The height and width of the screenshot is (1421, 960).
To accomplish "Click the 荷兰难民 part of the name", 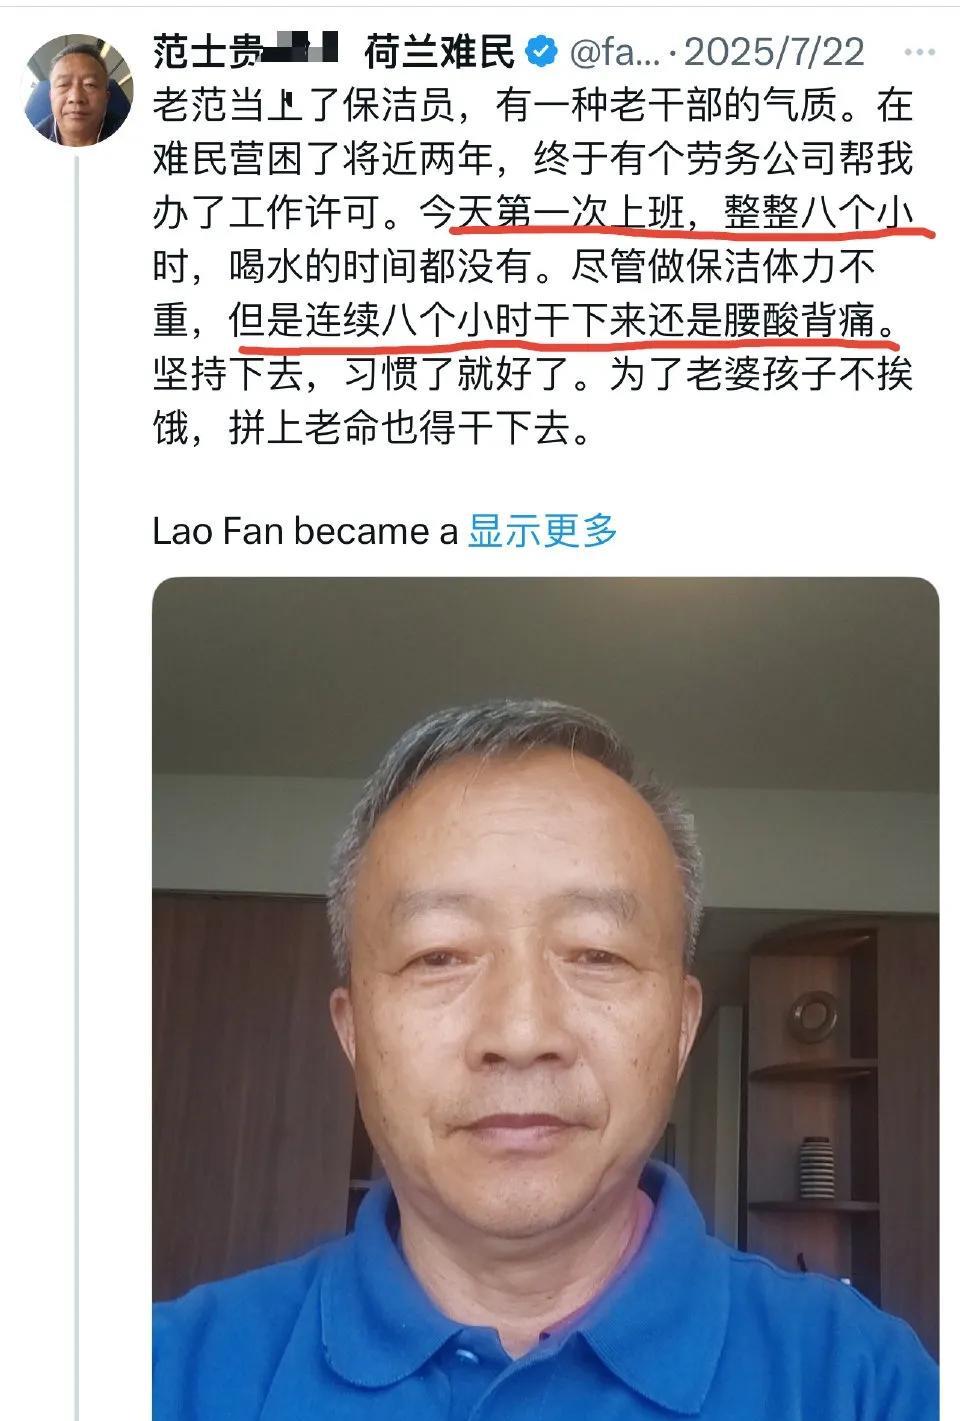I will [x=439, y=52].
